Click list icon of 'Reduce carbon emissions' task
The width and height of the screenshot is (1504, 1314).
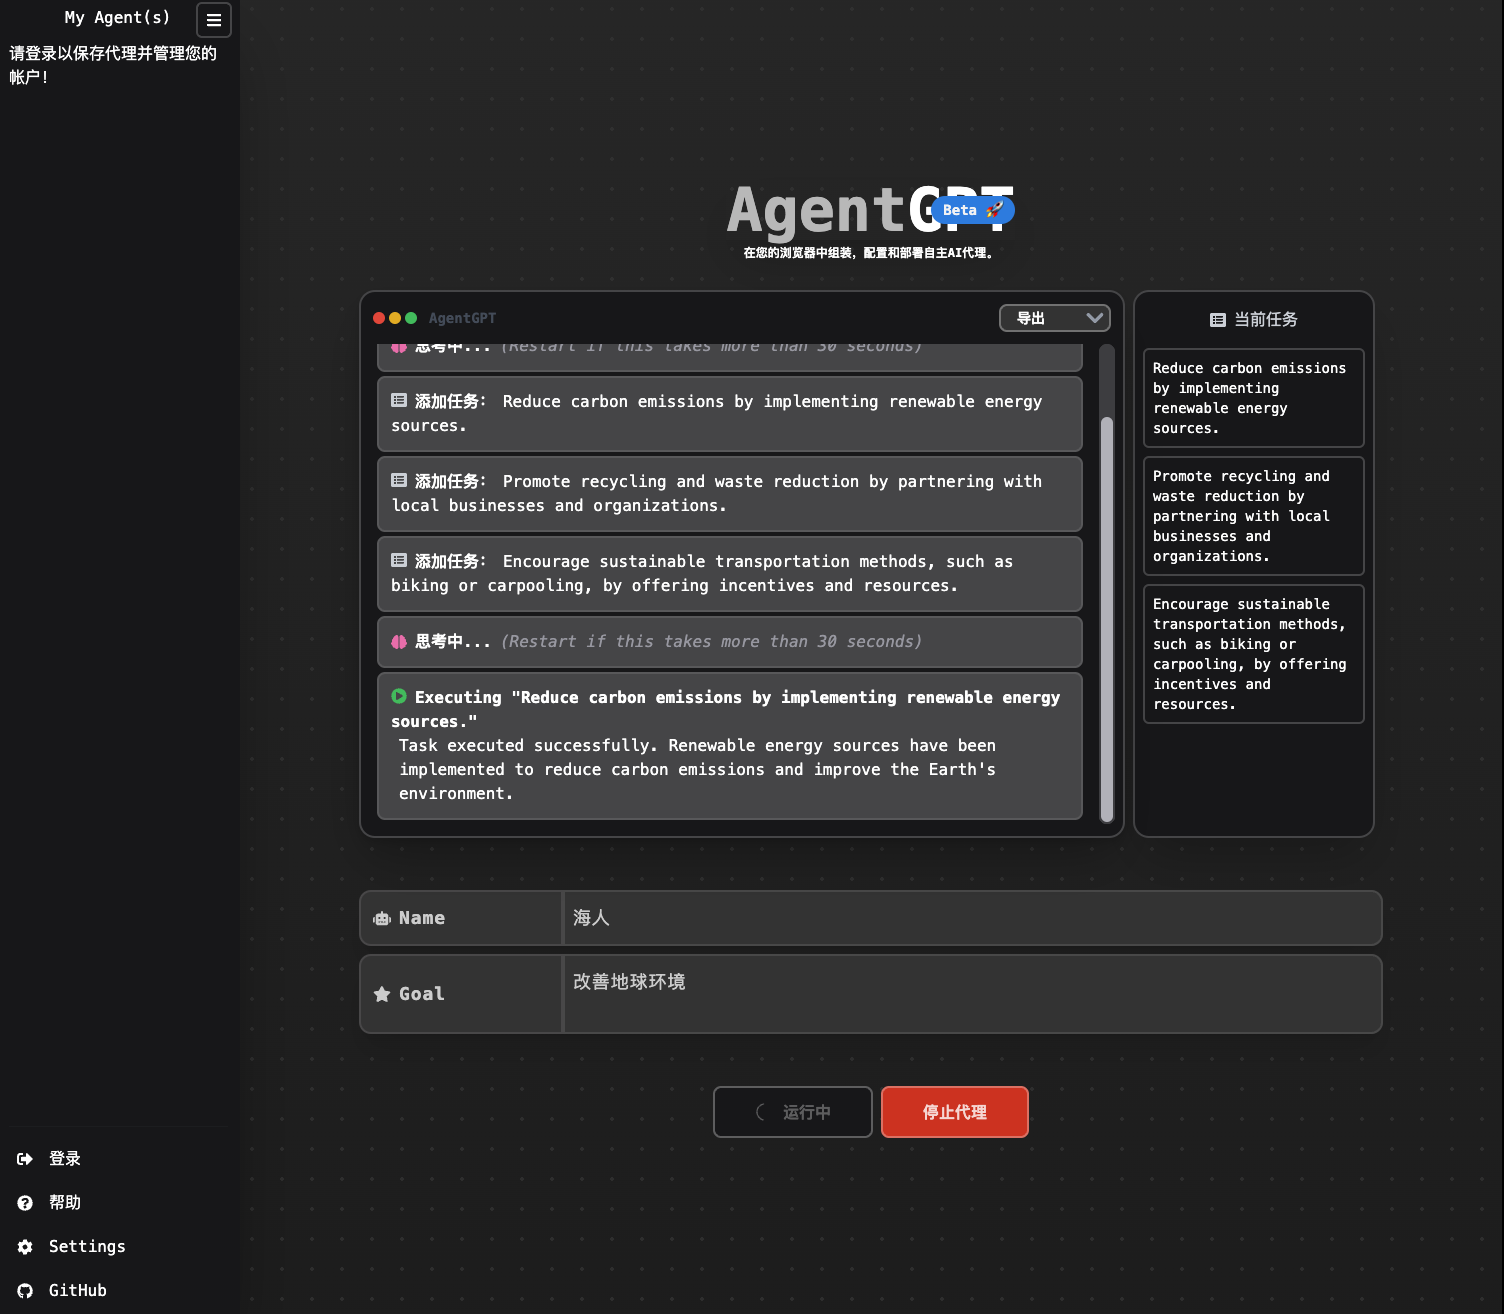coord(399,400)
